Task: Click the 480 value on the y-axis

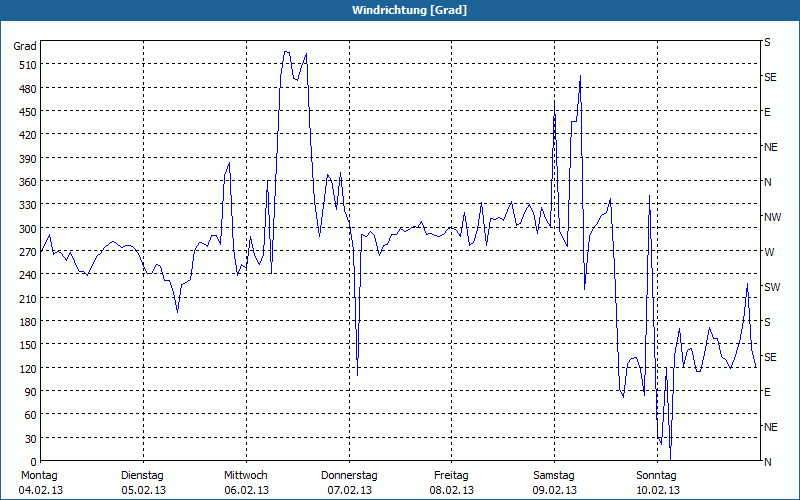Action: pos(27,89)
